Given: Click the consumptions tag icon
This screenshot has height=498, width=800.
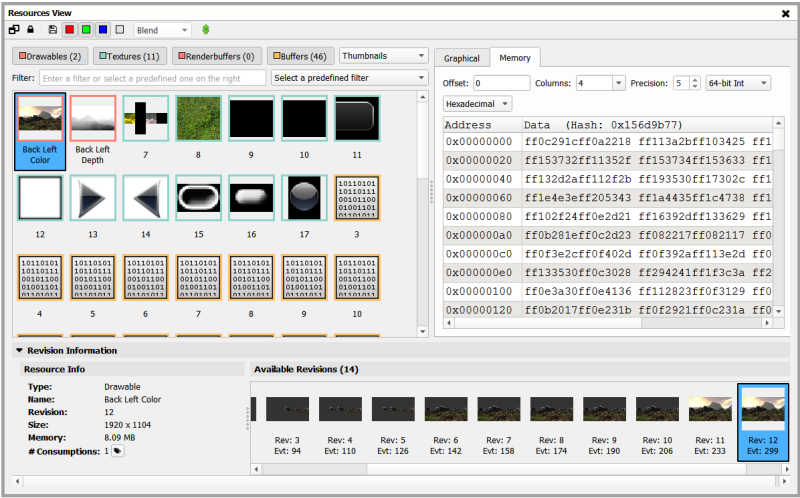Looking at the screenshot, I should click(x=118, y=451).
